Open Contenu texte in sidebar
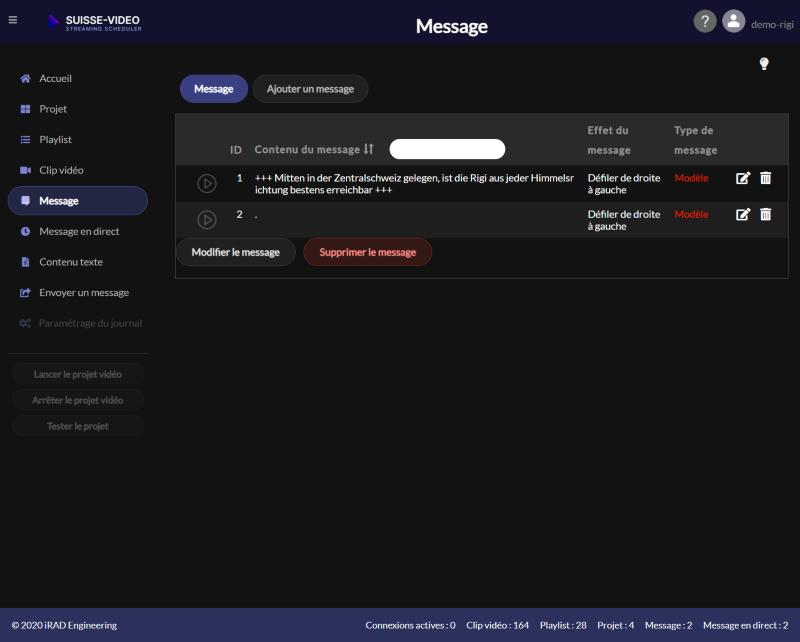This screenshot has height=642, width=800. [x=78, y=262]
